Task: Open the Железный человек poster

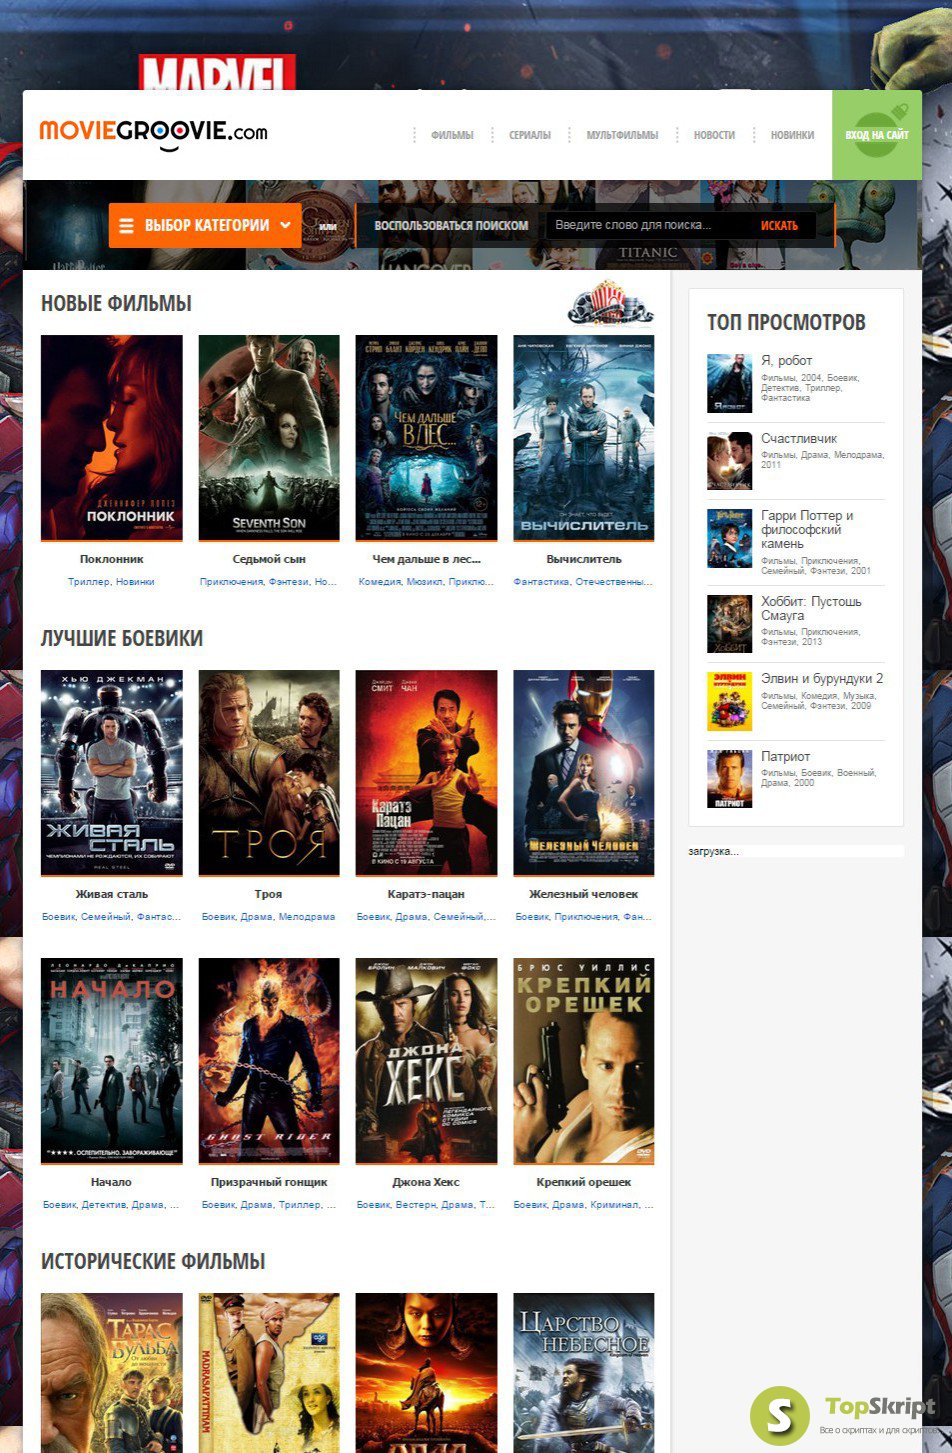Action: pos(584,773)
